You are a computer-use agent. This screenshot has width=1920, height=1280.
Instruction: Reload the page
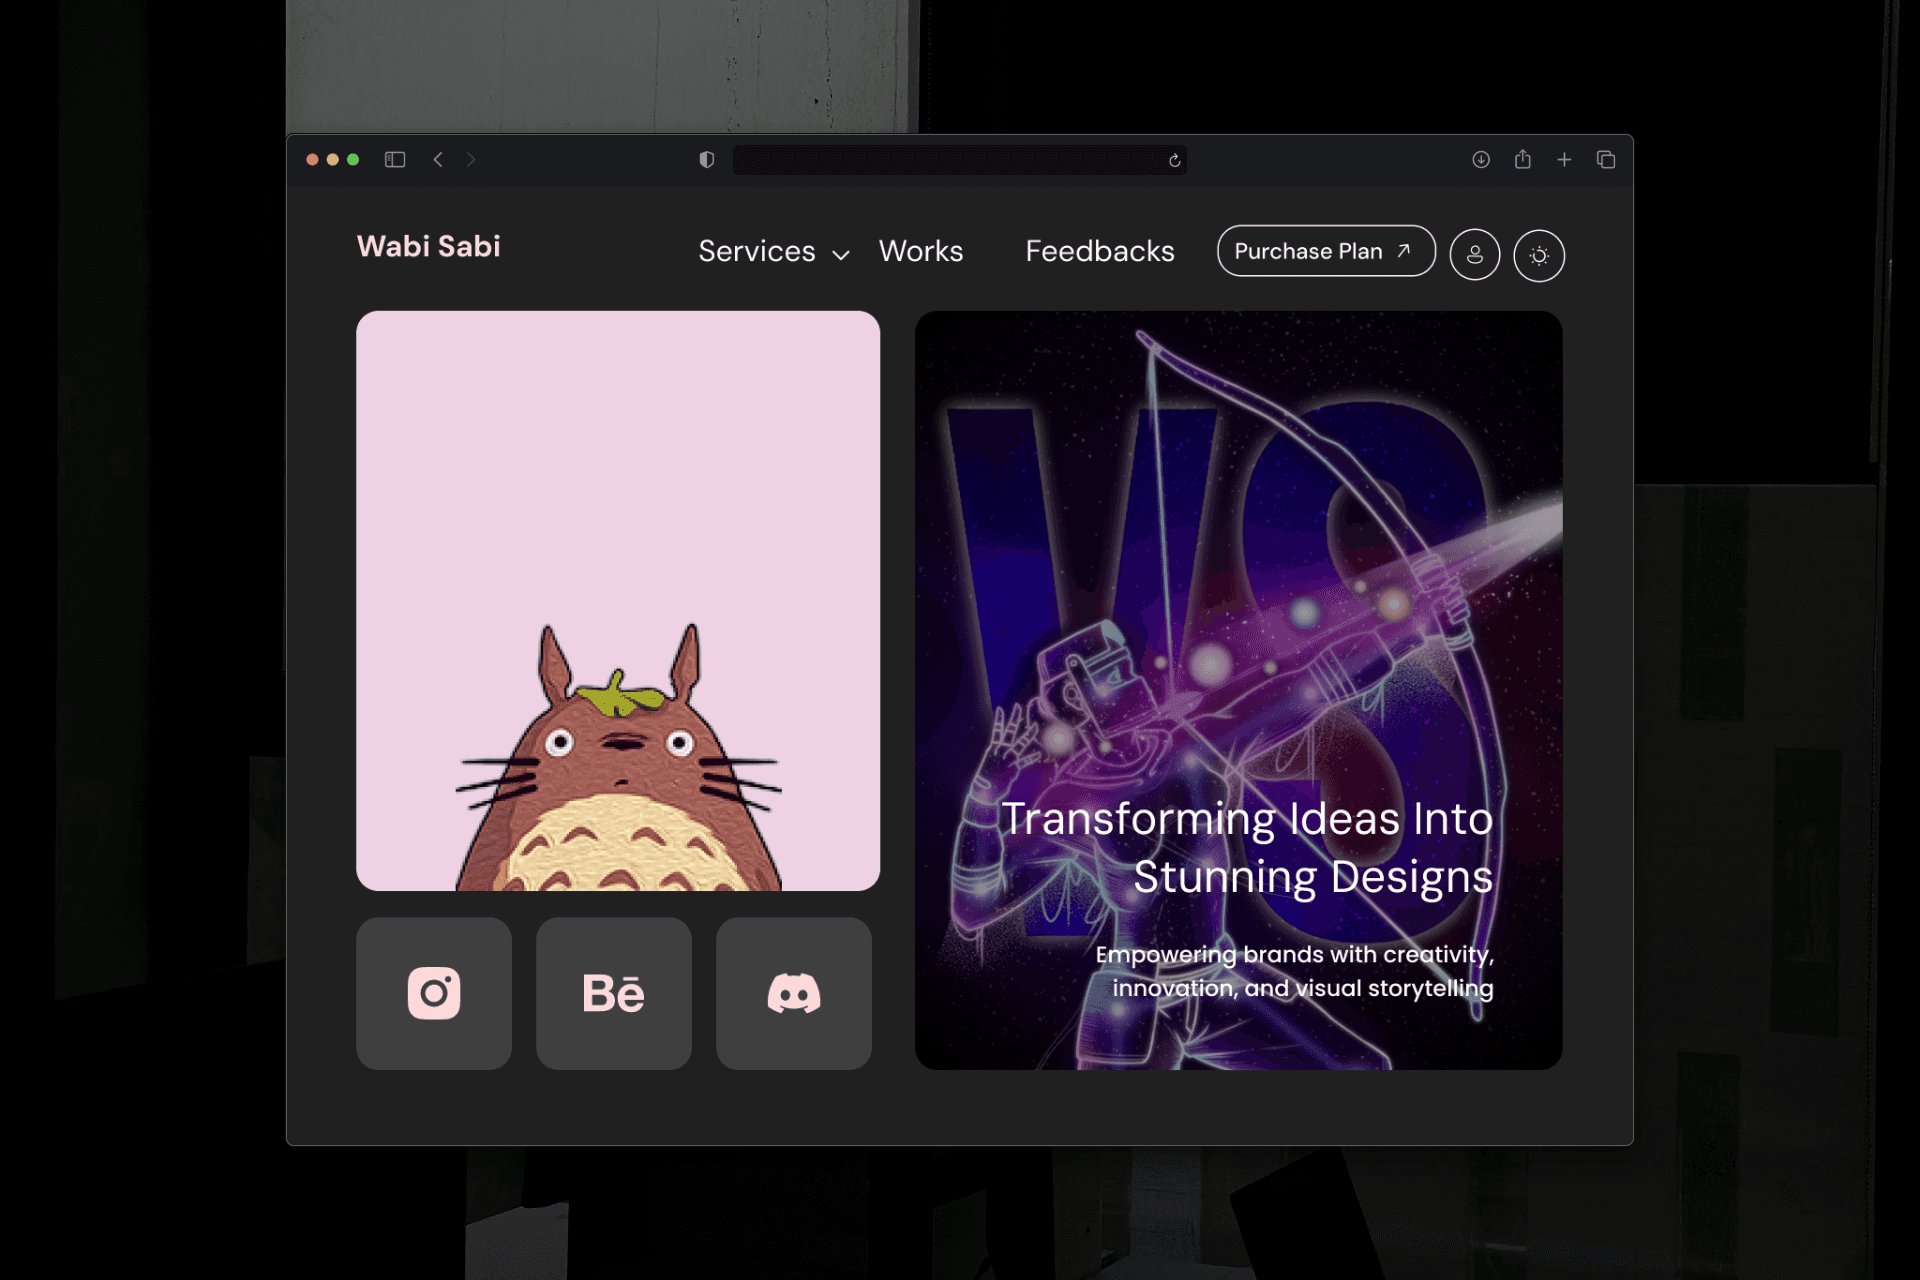tap(1174, 160)
